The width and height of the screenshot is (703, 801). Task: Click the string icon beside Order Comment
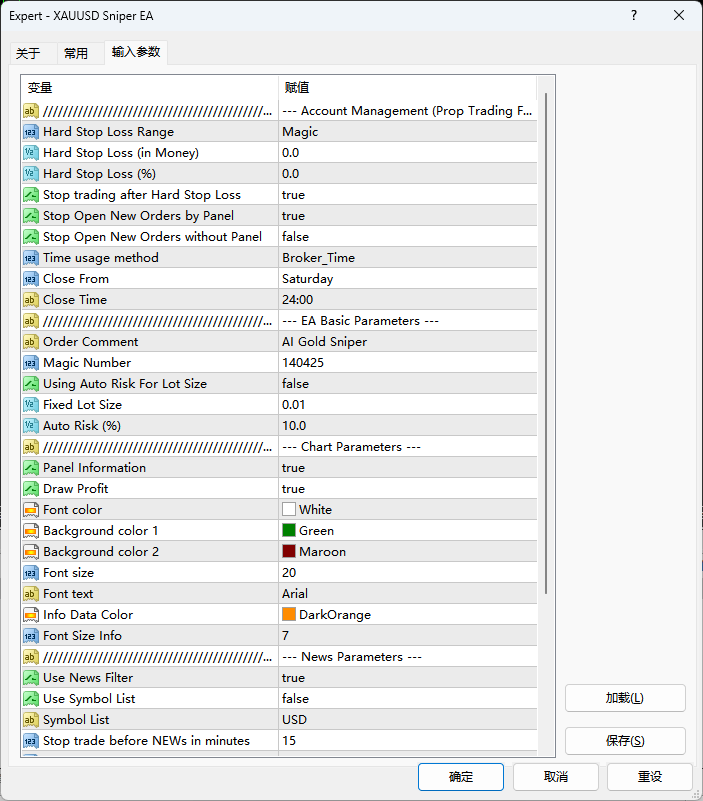tap(31, 342)
